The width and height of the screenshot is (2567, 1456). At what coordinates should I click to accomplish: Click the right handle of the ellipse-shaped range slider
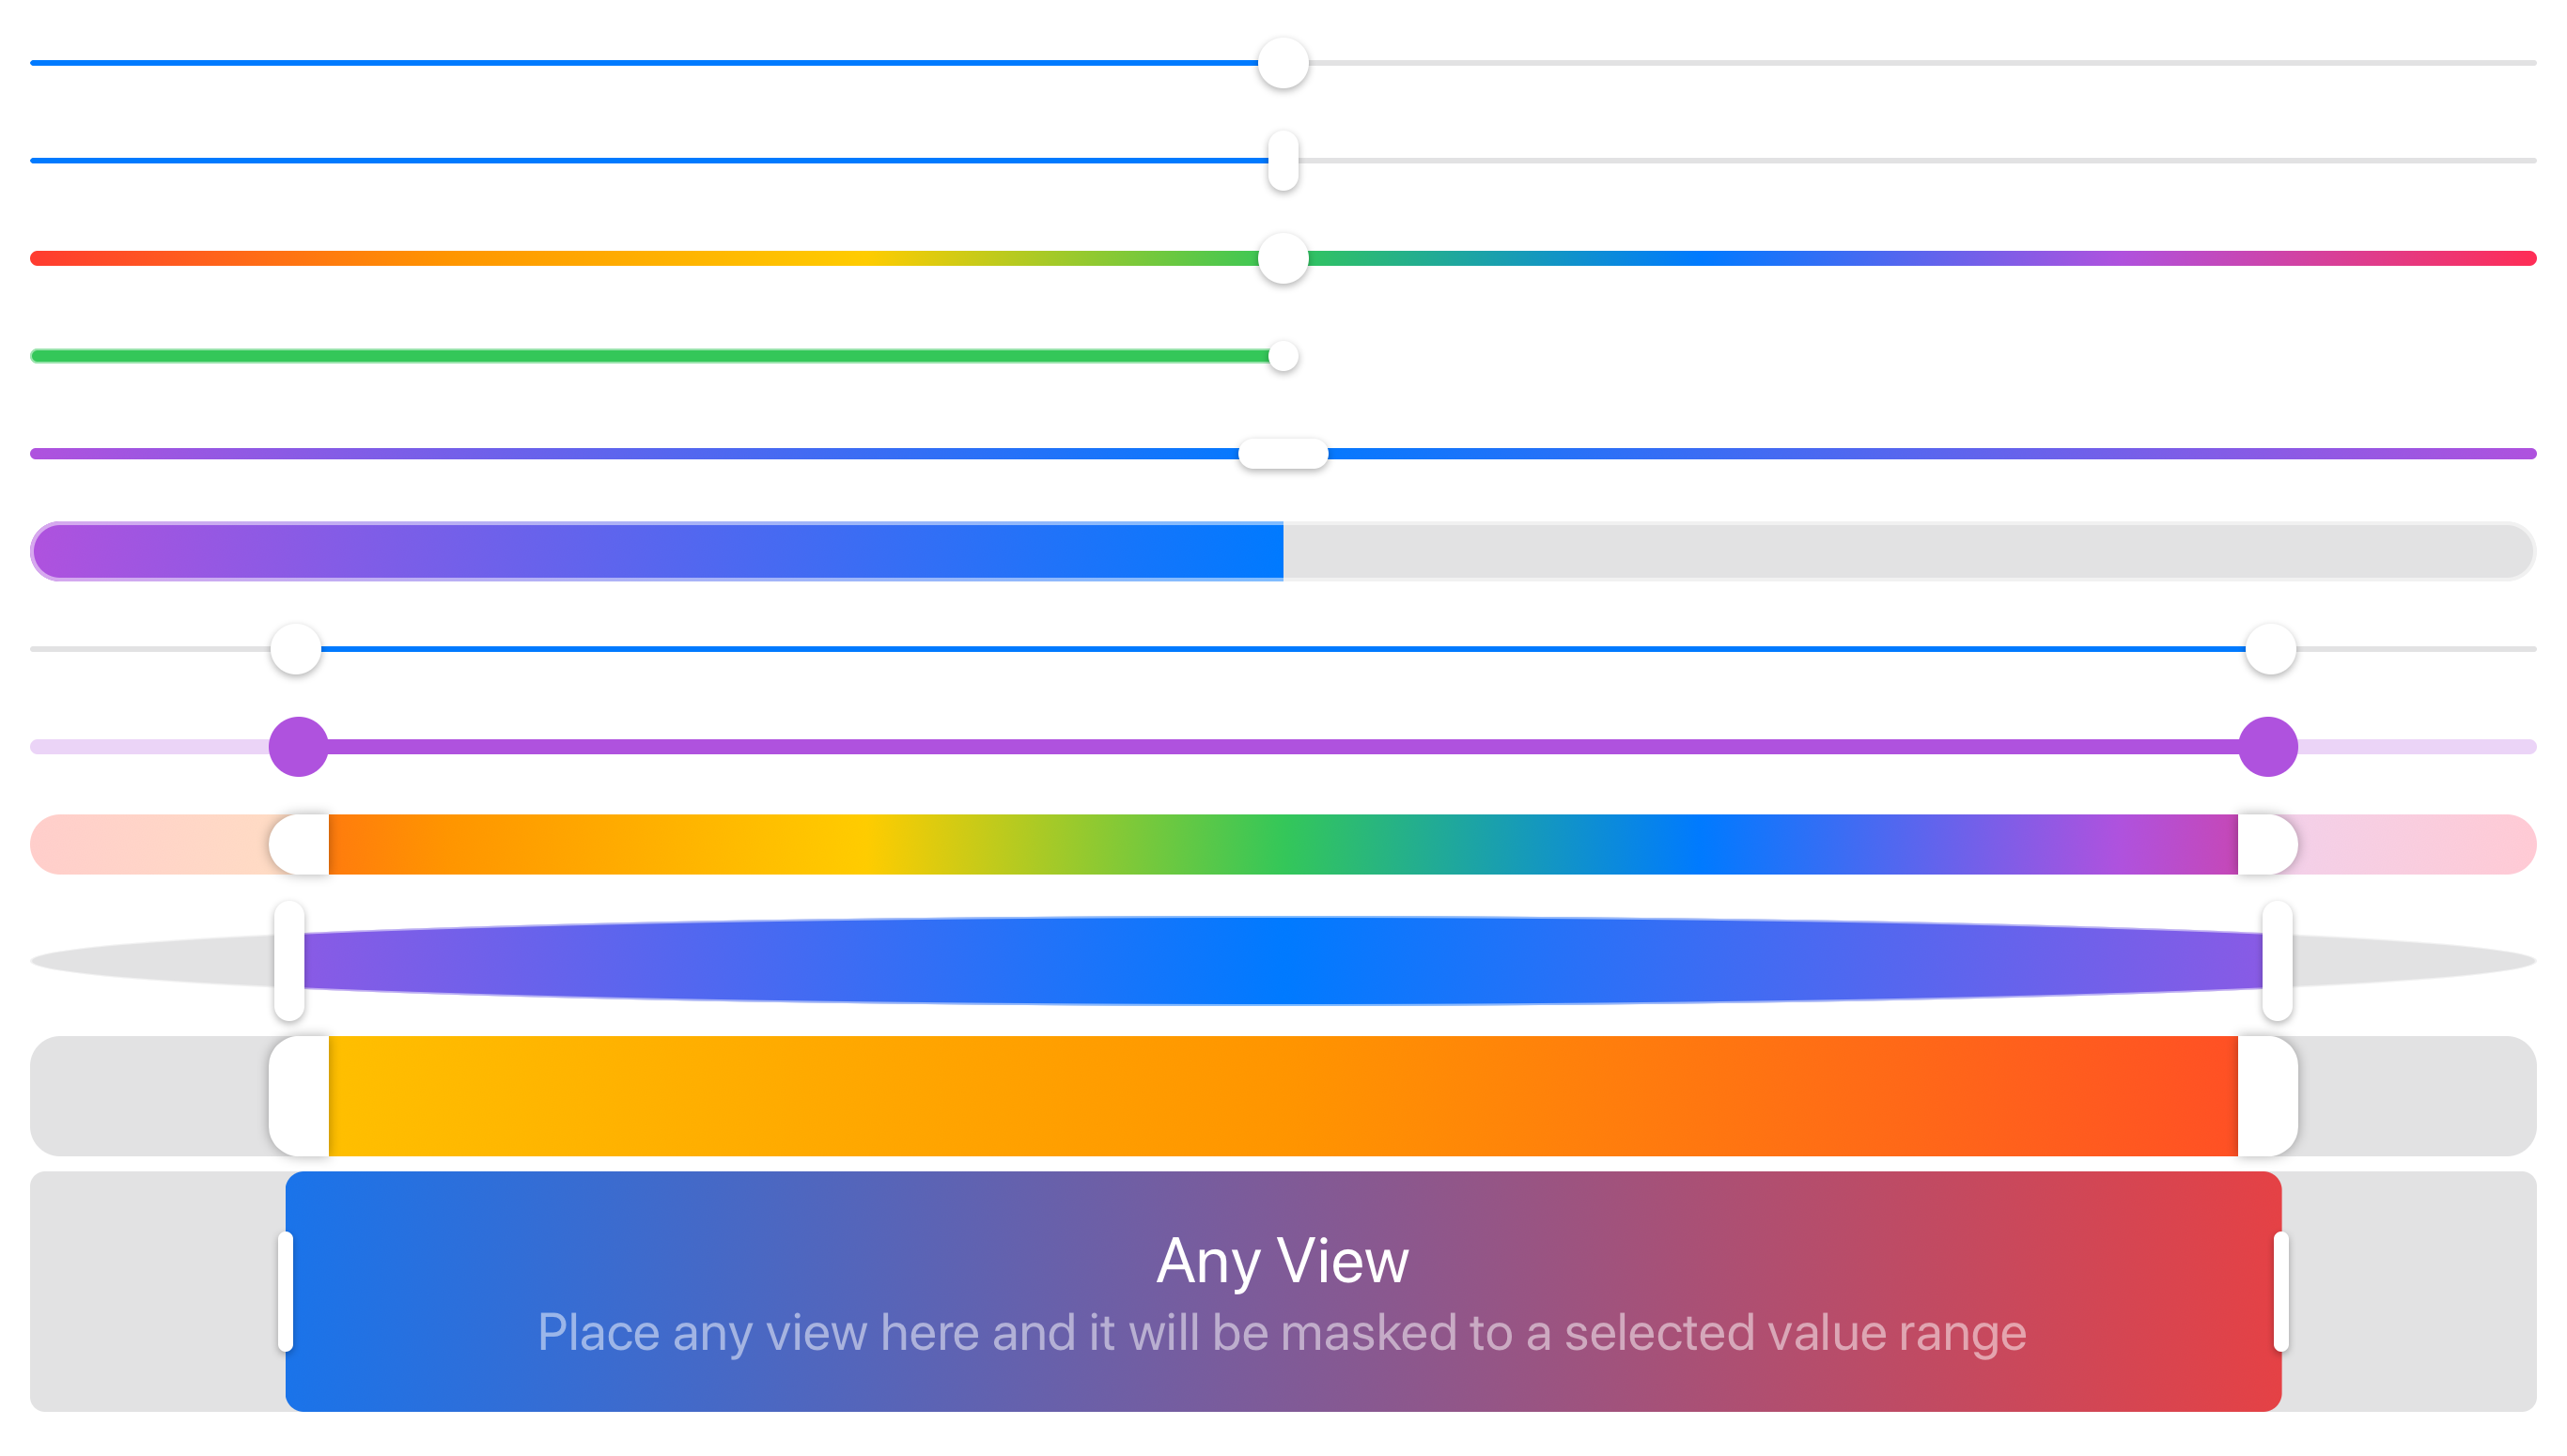point(2278,961)
